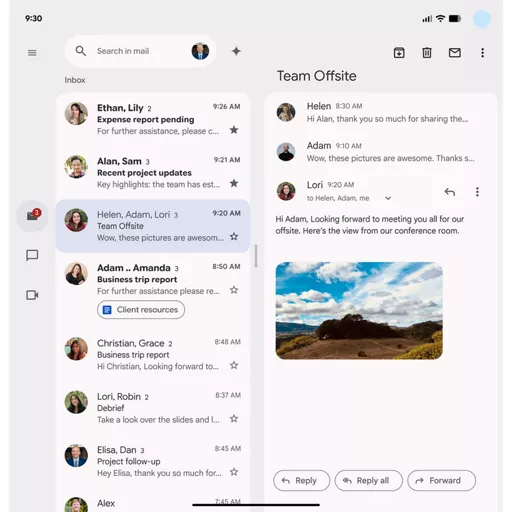Tap Helen's avatar in the thread
The width and height of the screenshot is (512, 512).
286,112
